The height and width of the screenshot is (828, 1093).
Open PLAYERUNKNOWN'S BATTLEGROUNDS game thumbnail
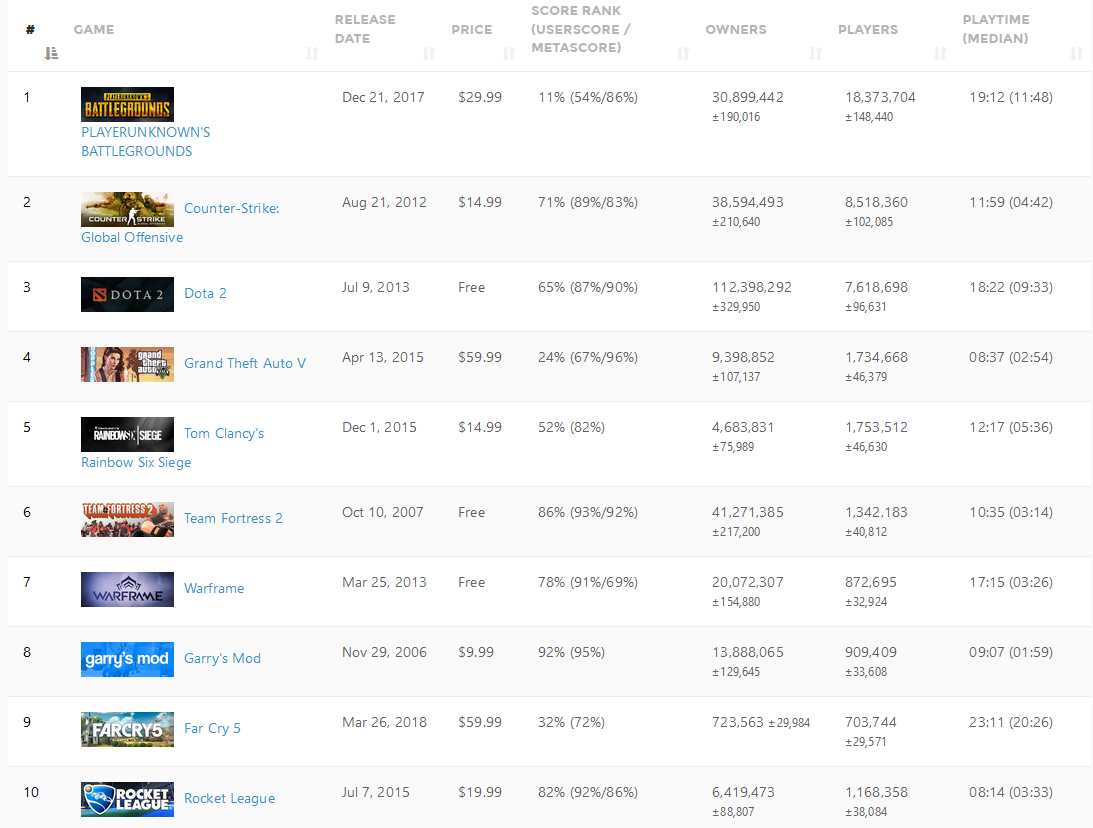point(128,105)
